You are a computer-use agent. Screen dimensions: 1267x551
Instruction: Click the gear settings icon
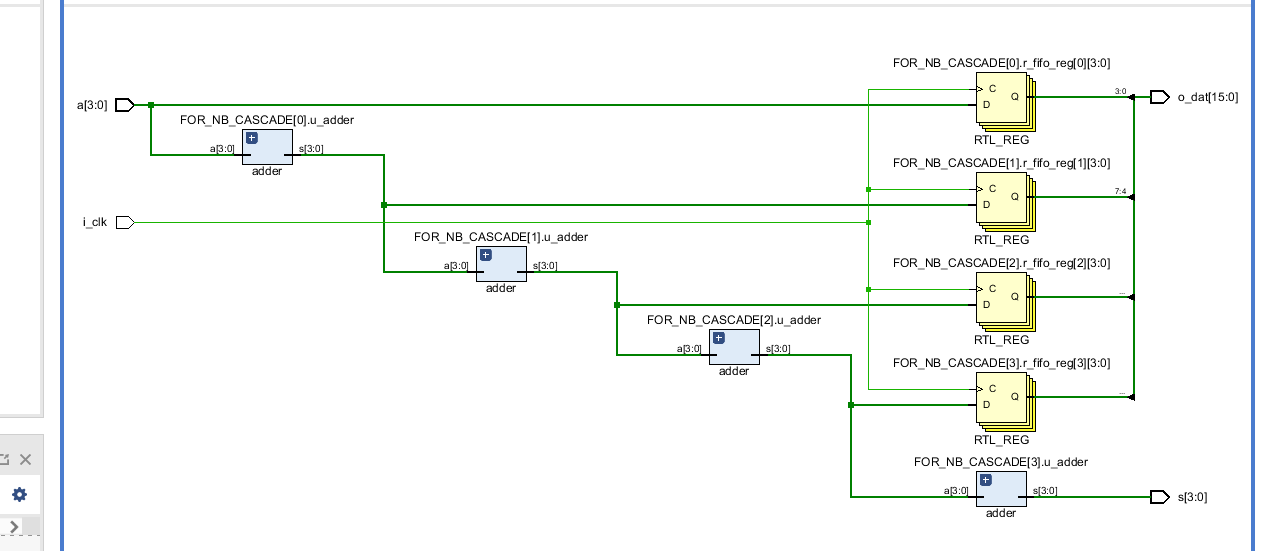click(19, 494)
